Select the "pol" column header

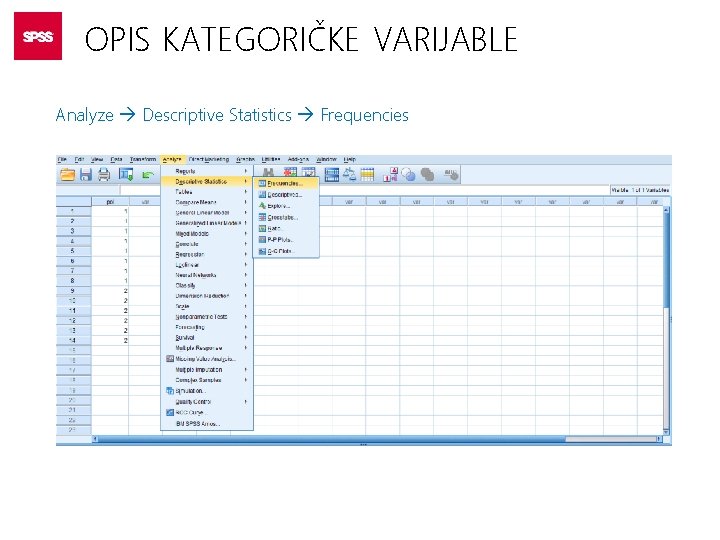pos(110,202)
